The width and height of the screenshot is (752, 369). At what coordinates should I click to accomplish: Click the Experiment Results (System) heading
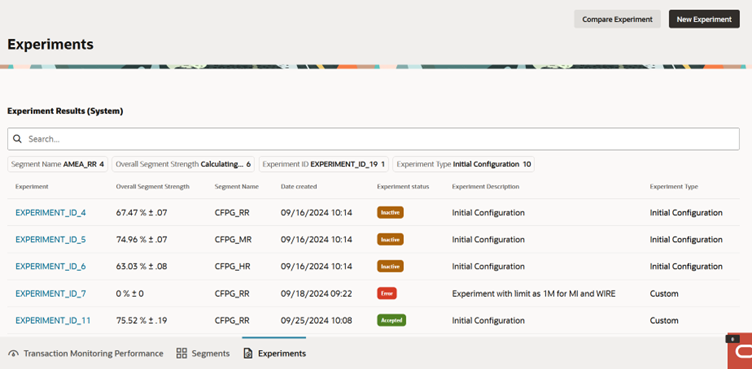pyautogui.click(x=65, y=111)
